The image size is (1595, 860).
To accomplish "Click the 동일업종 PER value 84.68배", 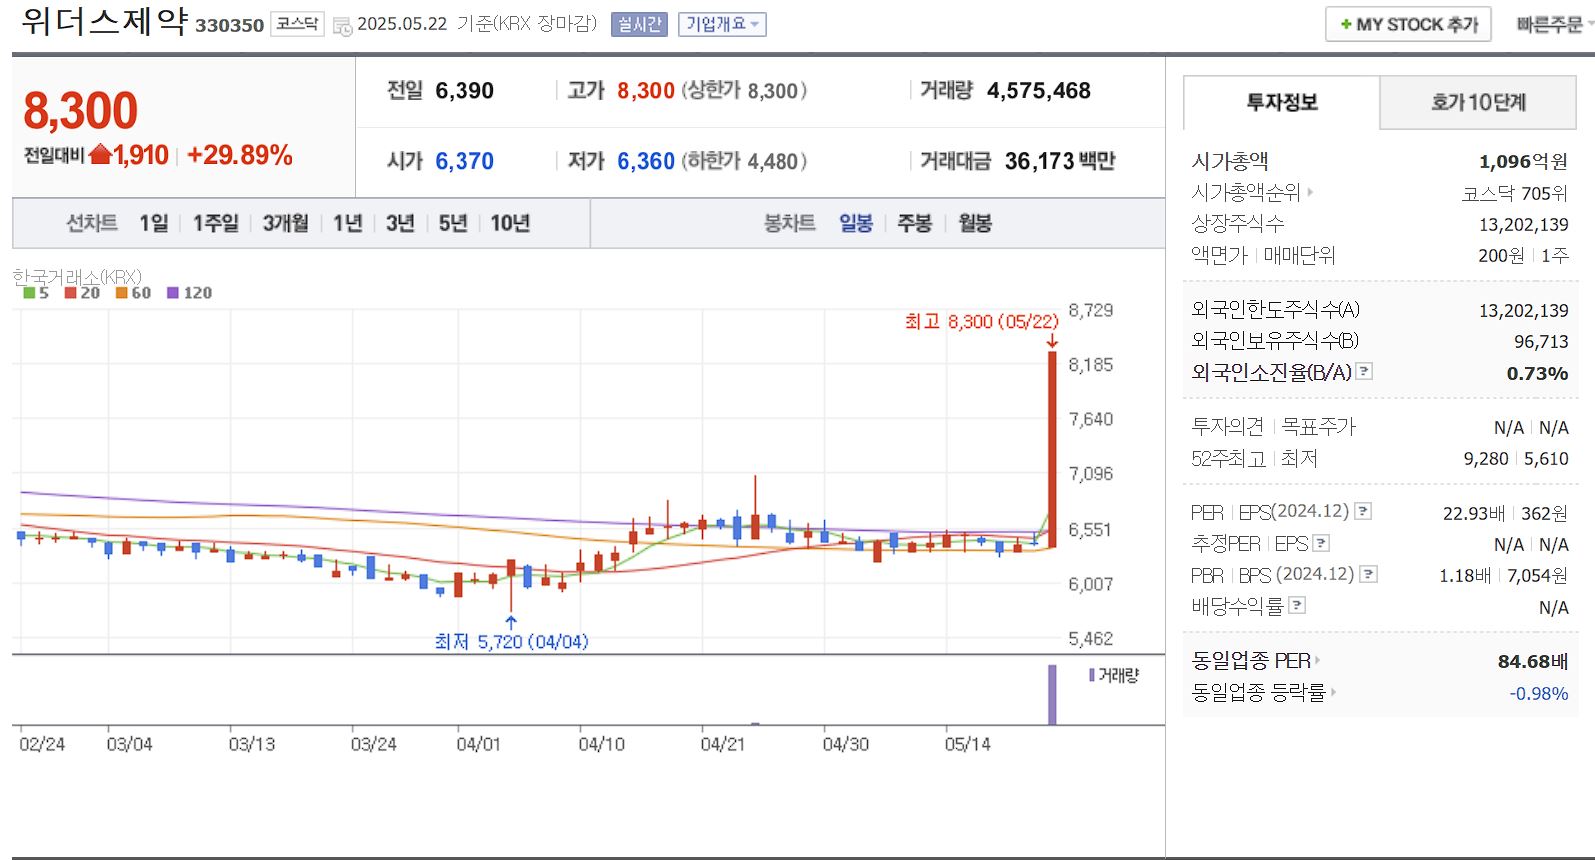I will pos(1532,661).
